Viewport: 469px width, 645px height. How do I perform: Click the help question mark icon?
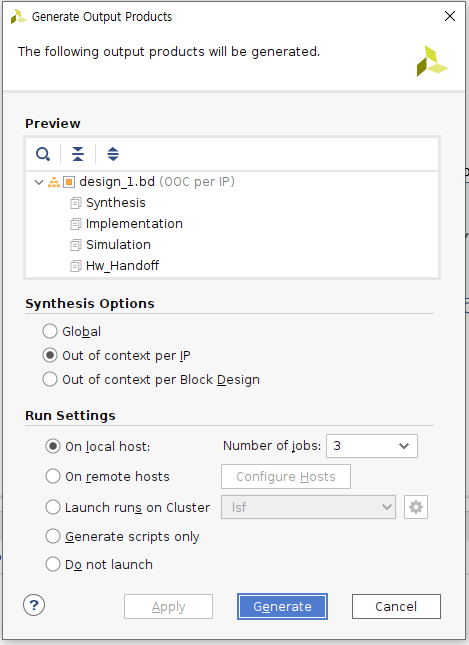(34, 605)
